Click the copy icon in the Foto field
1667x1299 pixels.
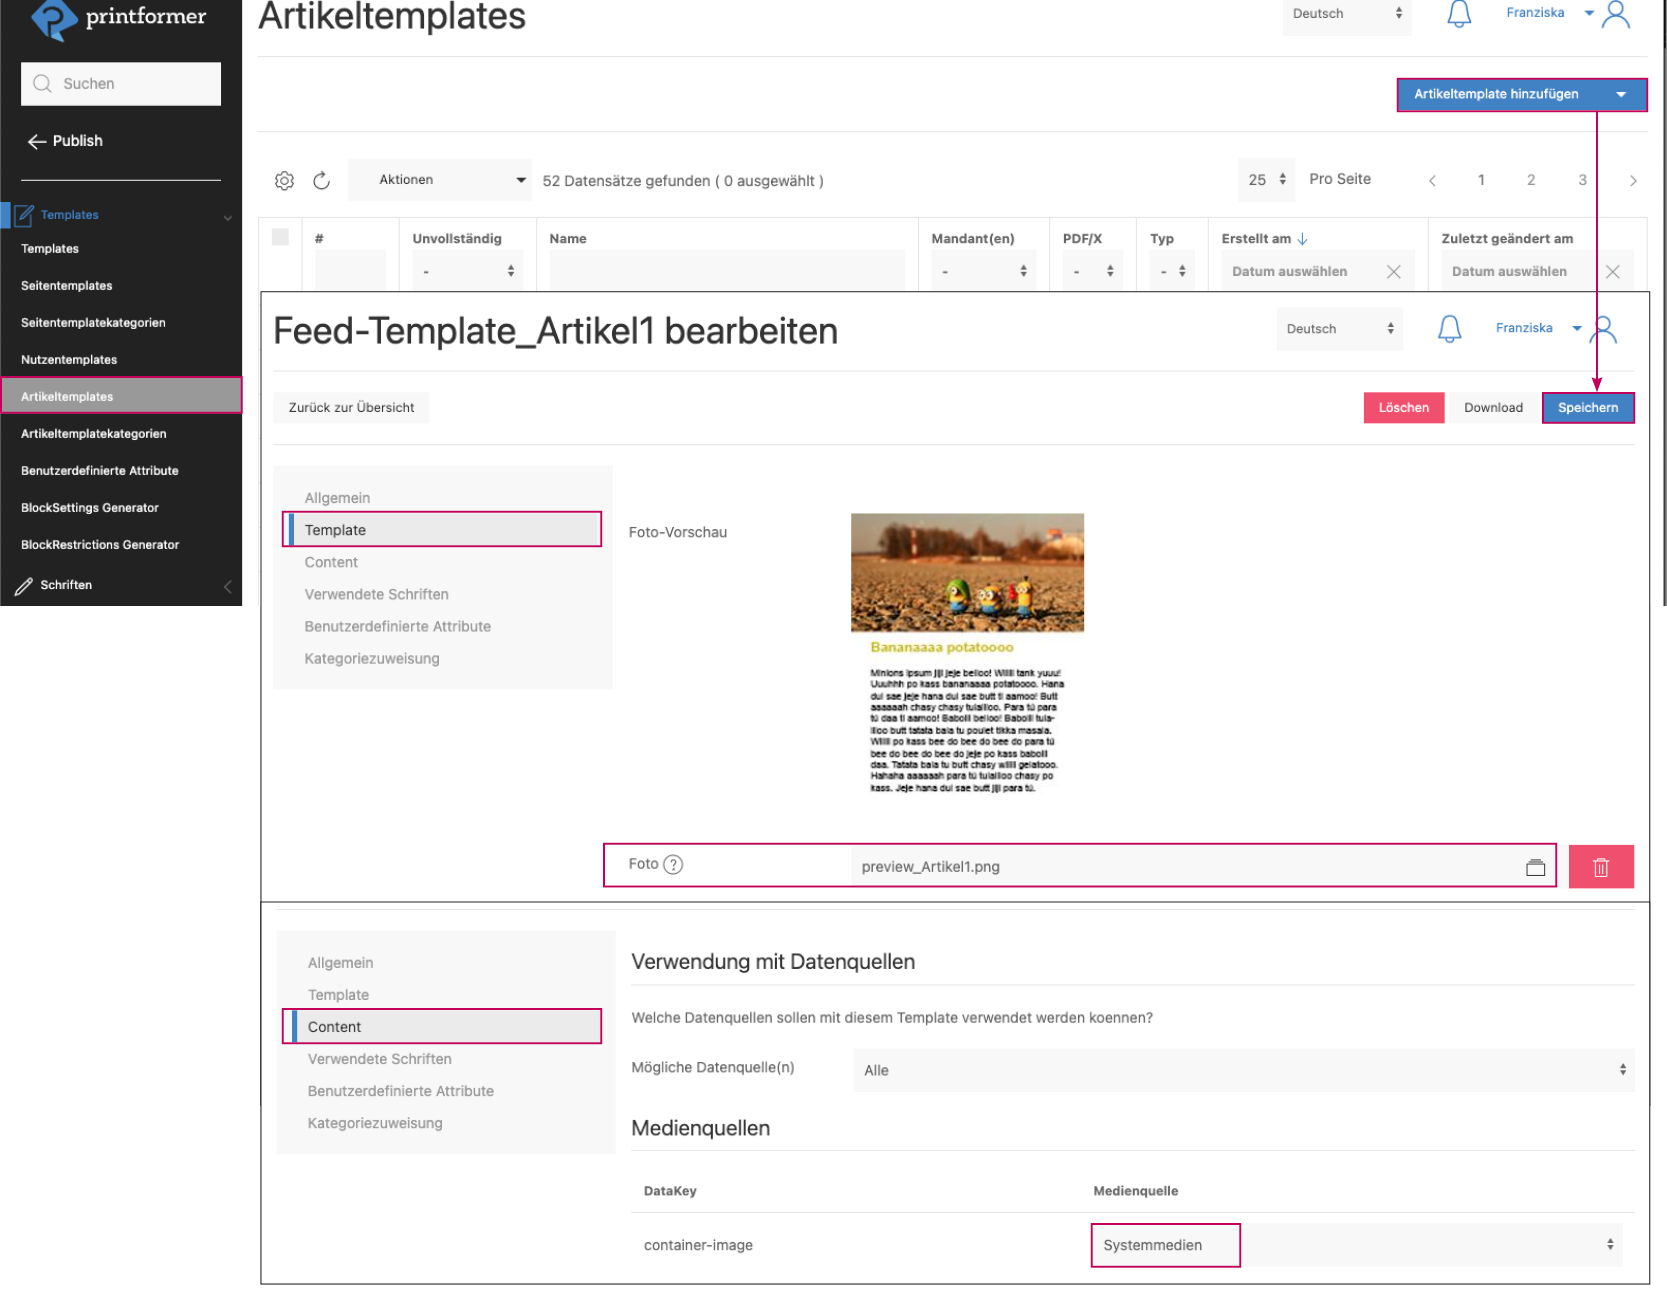1536,866
